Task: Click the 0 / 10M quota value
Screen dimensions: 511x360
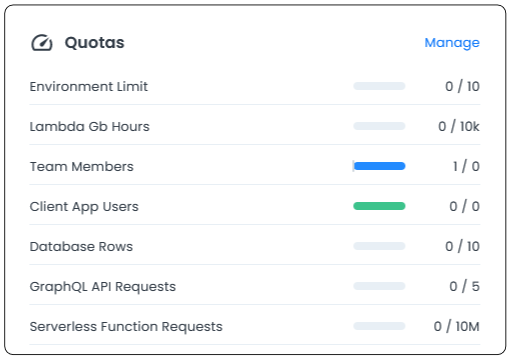Action: 457,326
